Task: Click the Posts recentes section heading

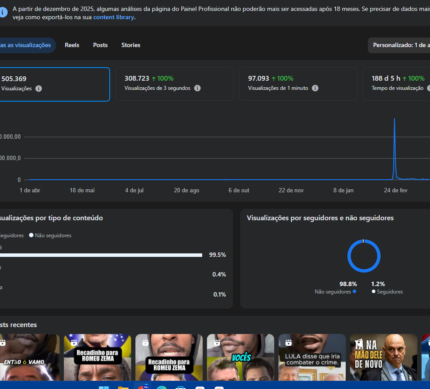Action: pos(18,325)
